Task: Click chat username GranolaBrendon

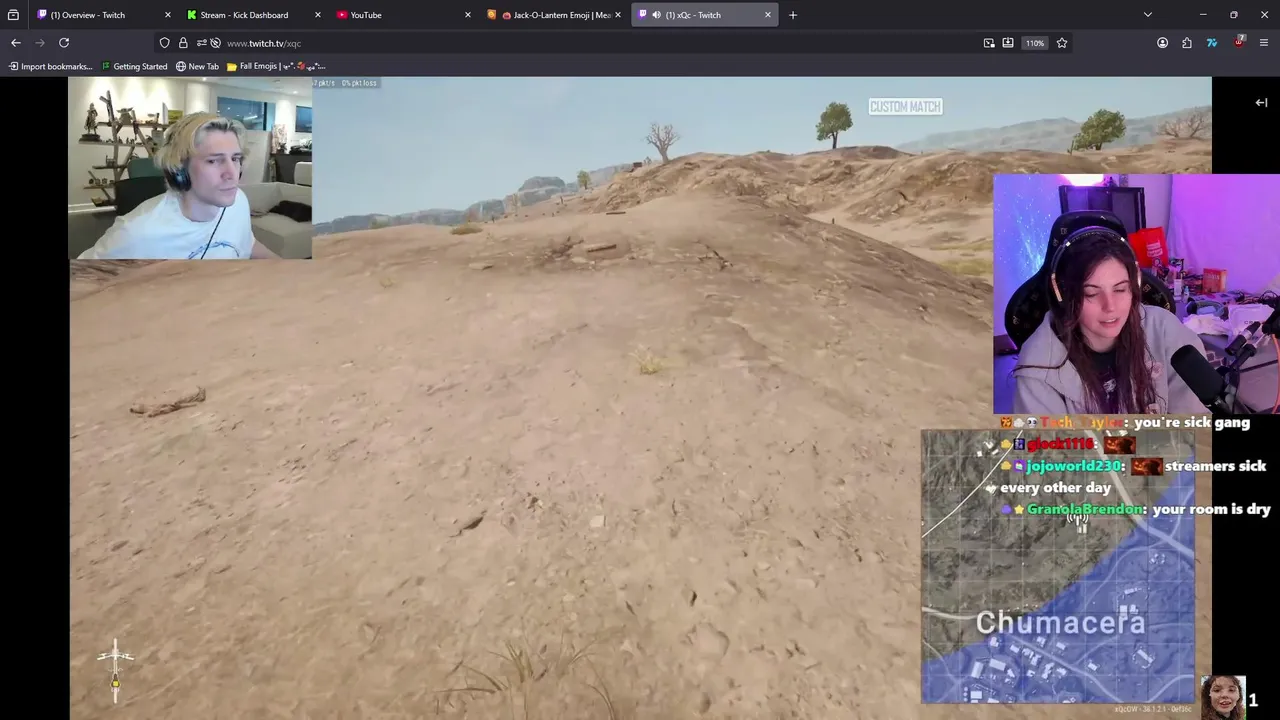Action: point(1085,509)
